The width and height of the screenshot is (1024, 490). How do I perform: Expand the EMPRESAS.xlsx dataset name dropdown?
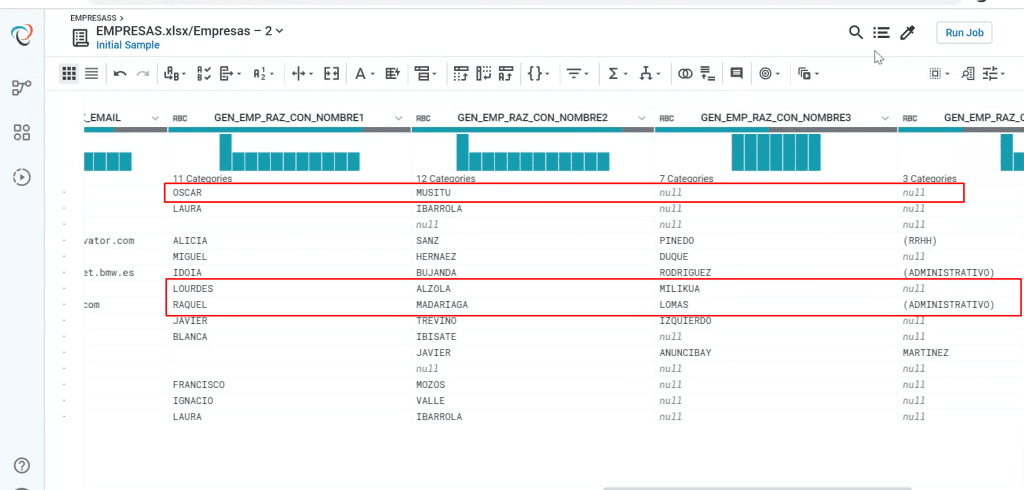click(280, 31)
